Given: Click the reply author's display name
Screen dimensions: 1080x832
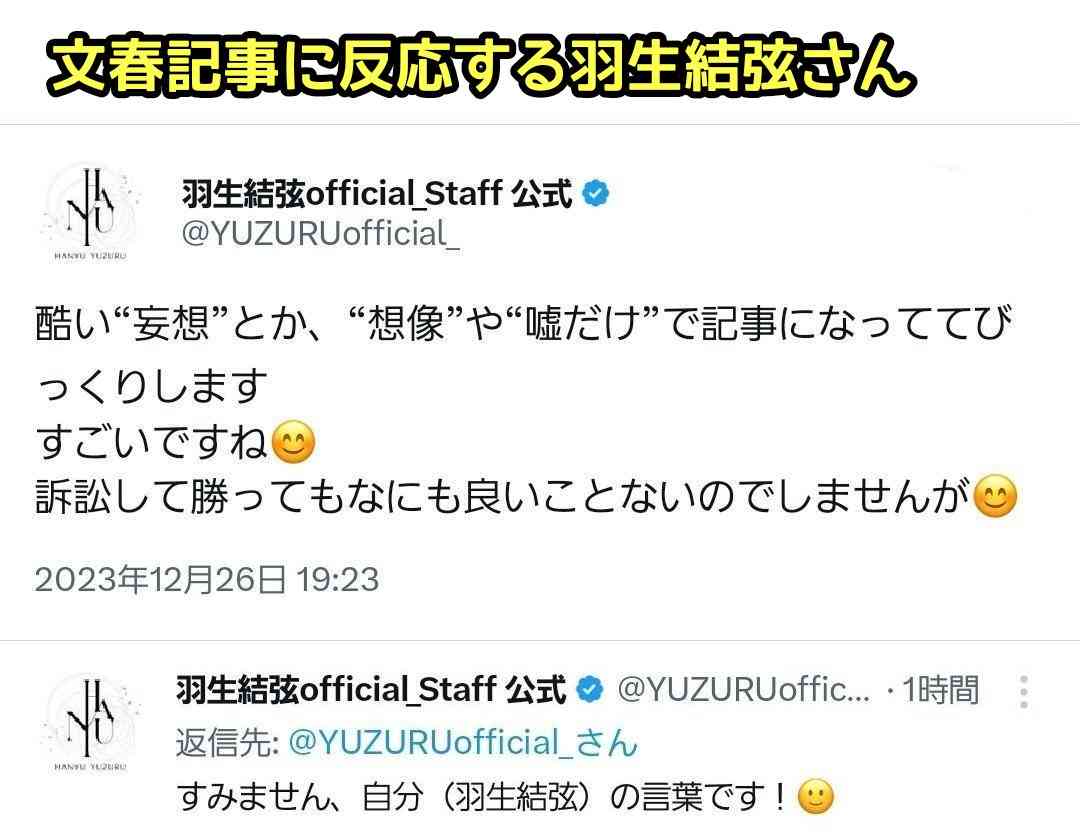Looking at the screenshot, I should tap(371, 689).
